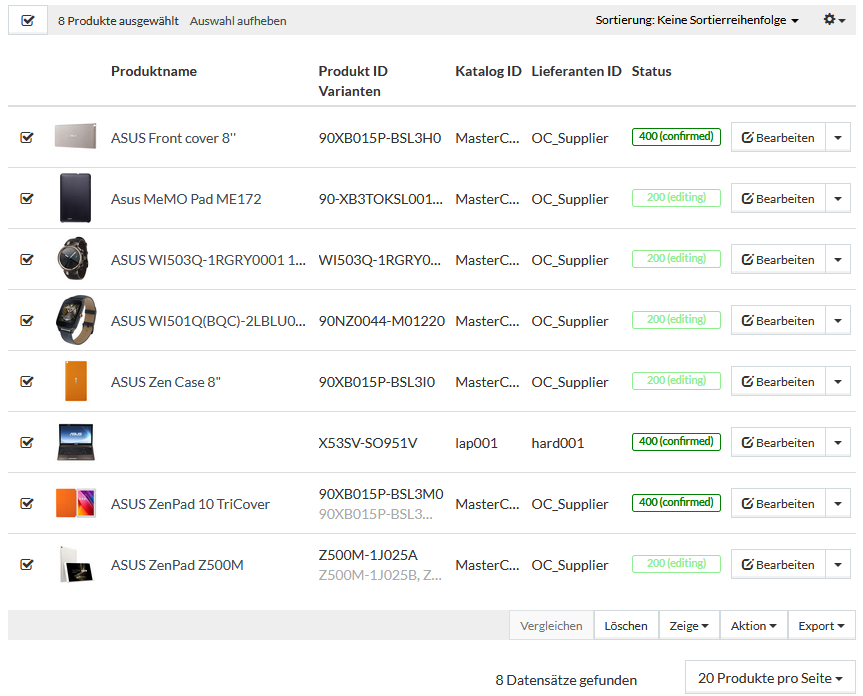Open ASUS ZenPad Z500M thumbnail
Screen dimensions: 863x696
tap(76, 564)
